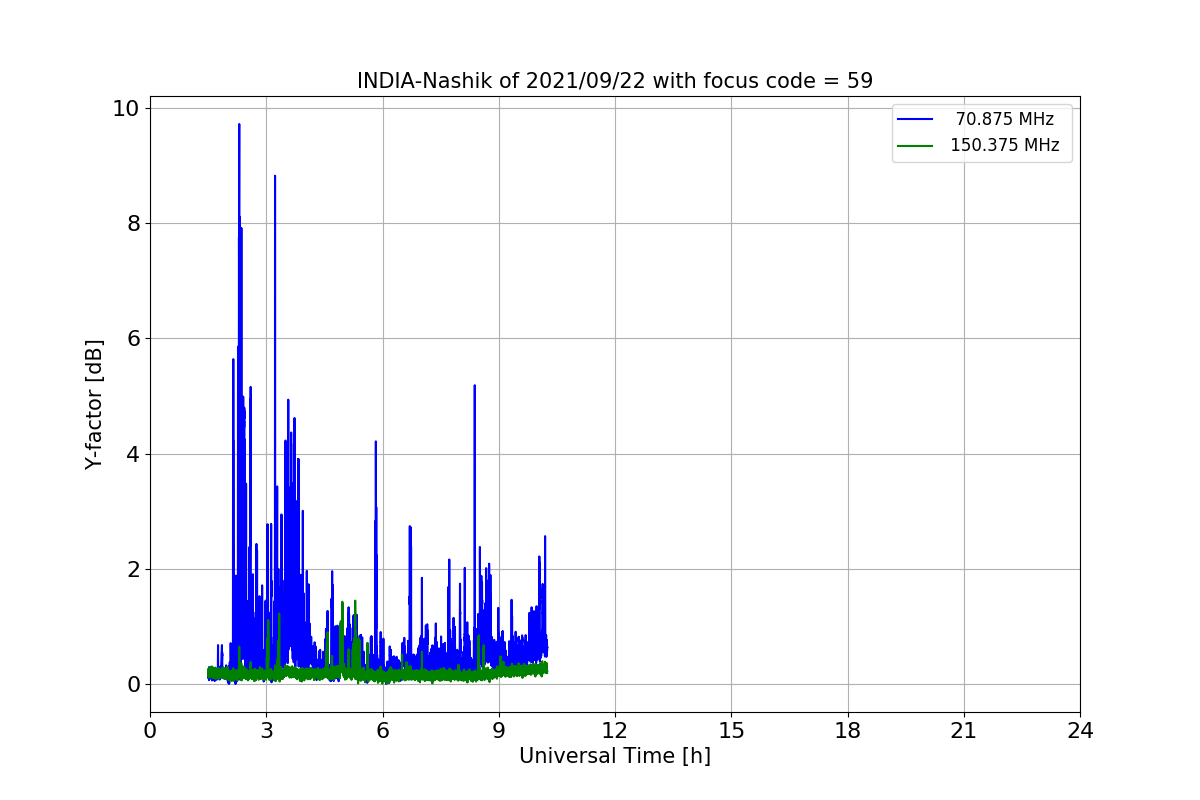Click the green line sample in legend
The width and height of the screenshot is (1200, 800).
coord(915,146)
